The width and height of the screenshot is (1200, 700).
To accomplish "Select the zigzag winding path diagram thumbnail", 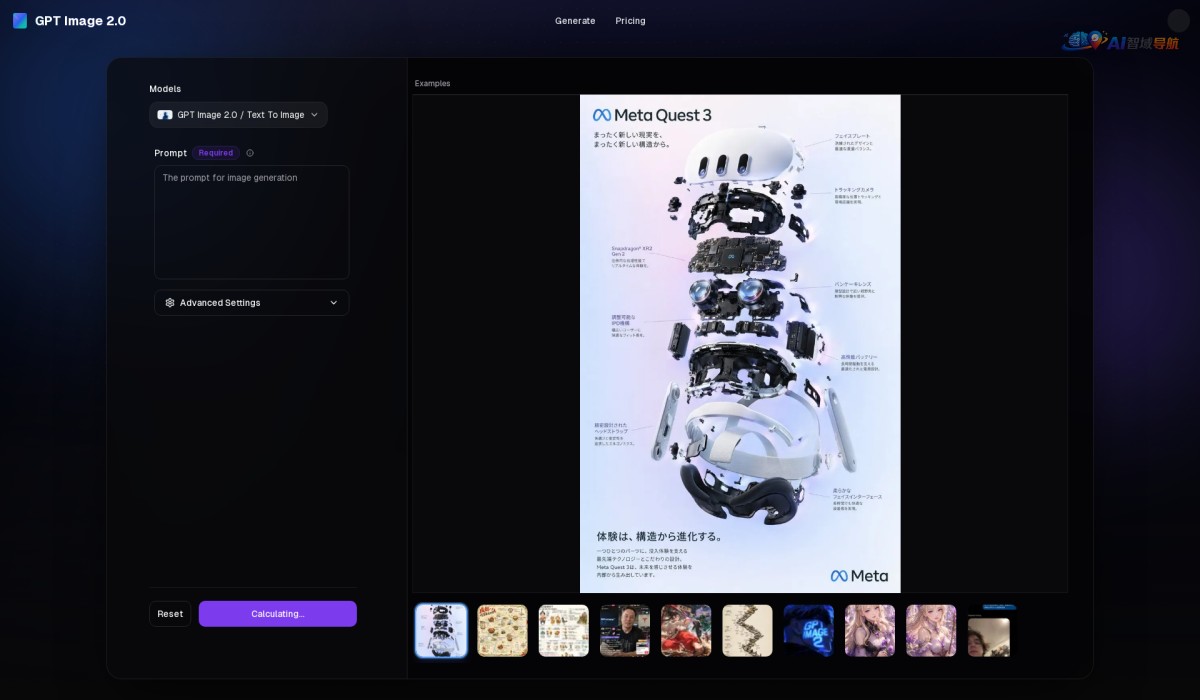I will click(747, 631).
